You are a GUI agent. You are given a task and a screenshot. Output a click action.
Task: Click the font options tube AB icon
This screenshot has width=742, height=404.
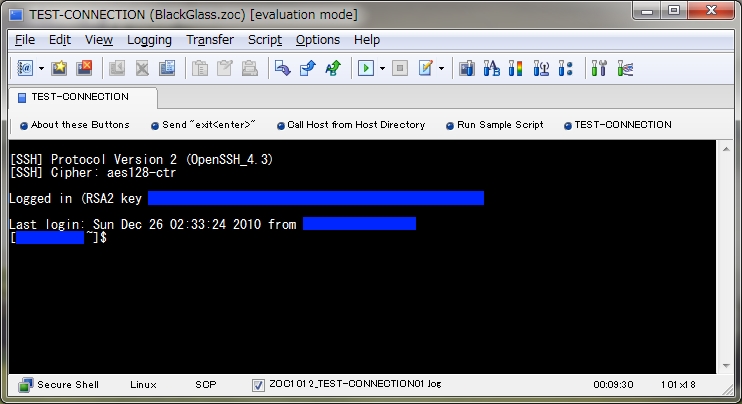tap(492, 69)
